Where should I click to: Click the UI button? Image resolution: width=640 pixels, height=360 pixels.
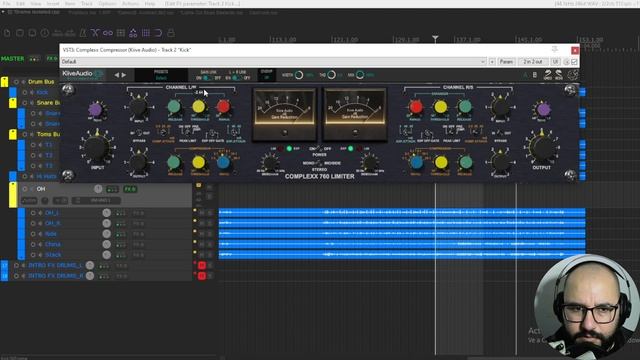[555, 62]
